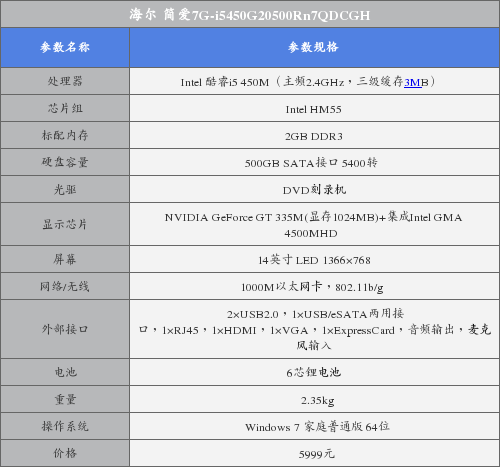Click the 1×HDMI text in ports cell
Image resolution: width=500 pixels, height=467 pixels.
[x=234, y=330]
